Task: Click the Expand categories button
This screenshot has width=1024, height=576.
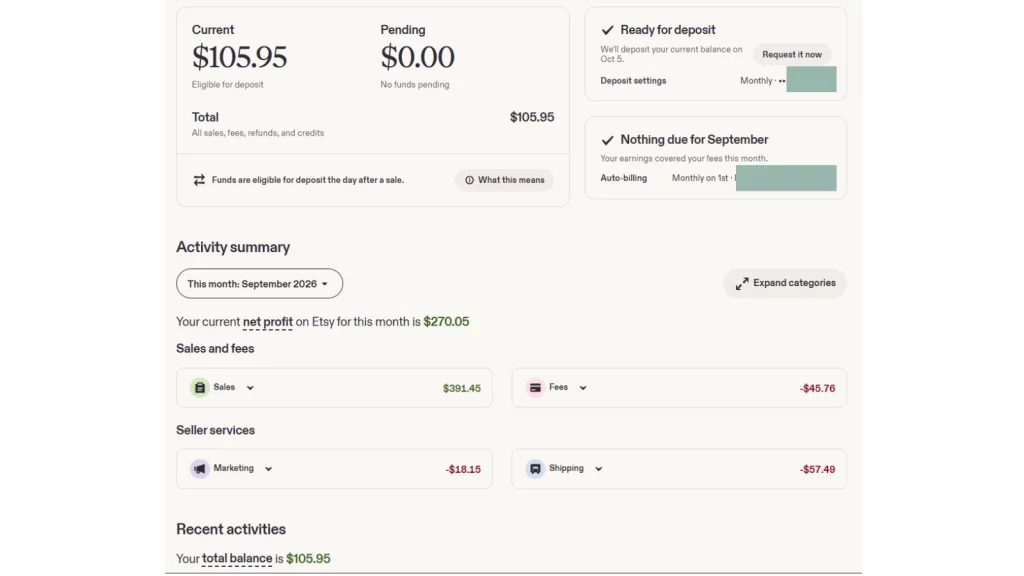Action: point(784,283)
